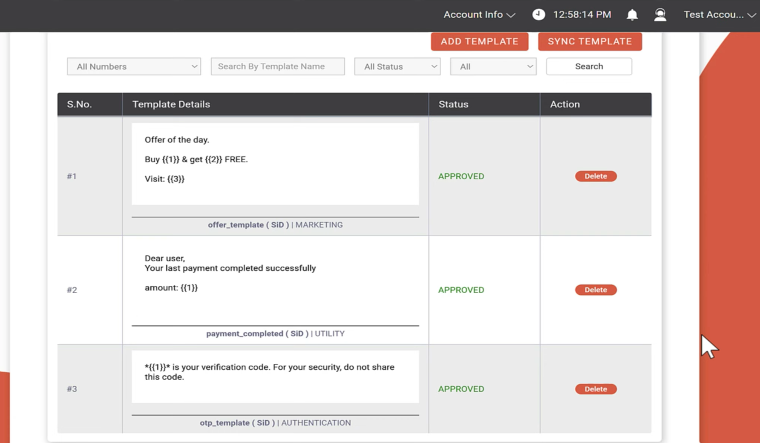Viewport: 760px width, 443px height.
Task: Click the Search By Template Name field
Action: [x=277, y=66]
